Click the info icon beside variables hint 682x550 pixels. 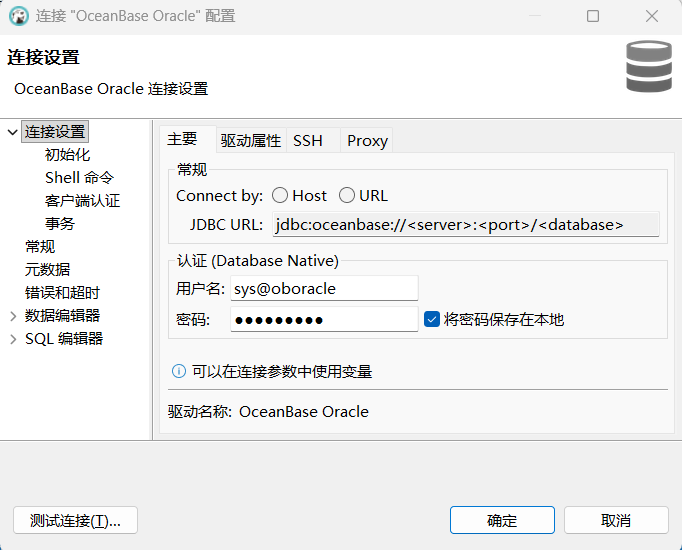pyautogui.click(x=179, y=371)
